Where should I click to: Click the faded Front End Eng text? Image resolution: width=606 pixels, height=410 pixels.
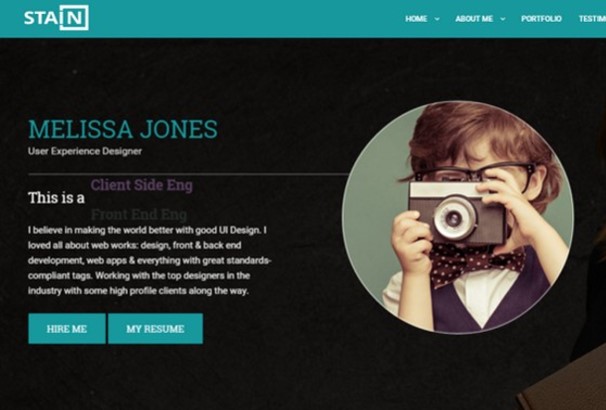[x=139, y=214]
